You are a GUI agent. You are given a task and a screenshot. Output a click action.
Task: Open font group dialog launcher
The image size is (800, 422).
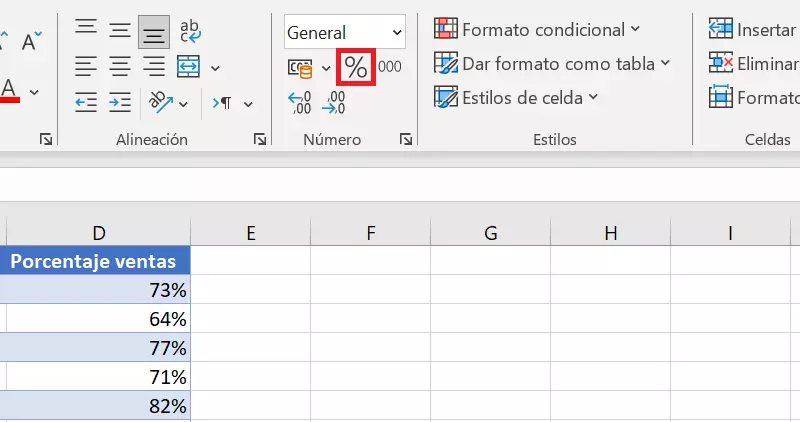click(46, 139)
